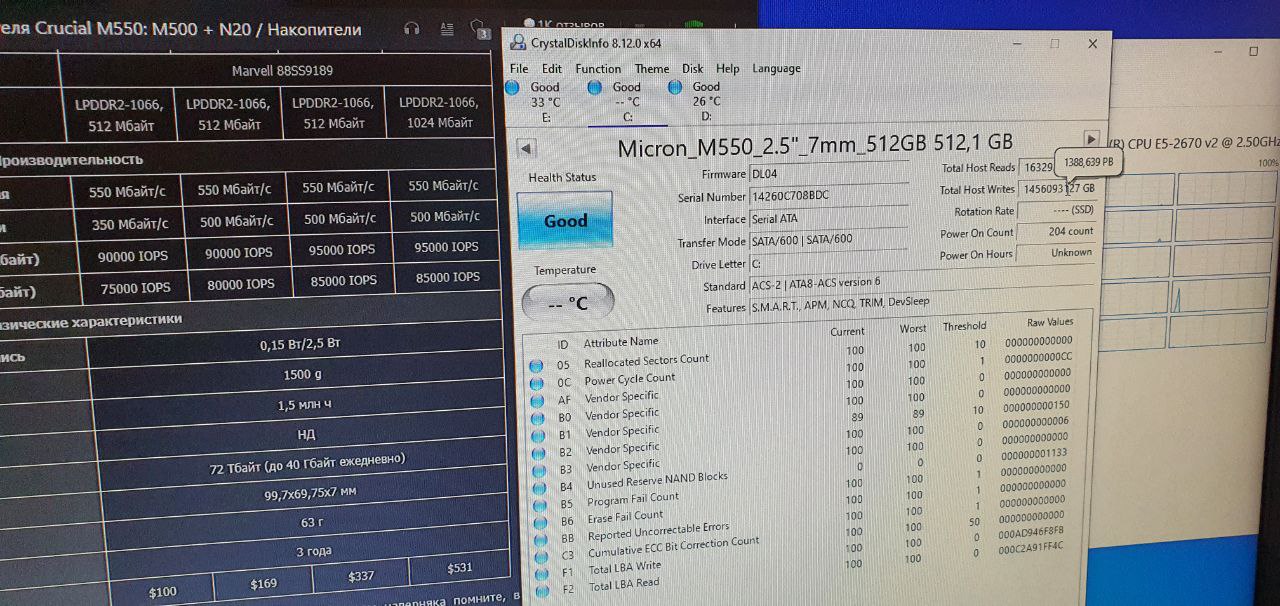Click status icon for Program Fail Count
This screenshot has width=1280, height=606.
click(x=540, y=505)
